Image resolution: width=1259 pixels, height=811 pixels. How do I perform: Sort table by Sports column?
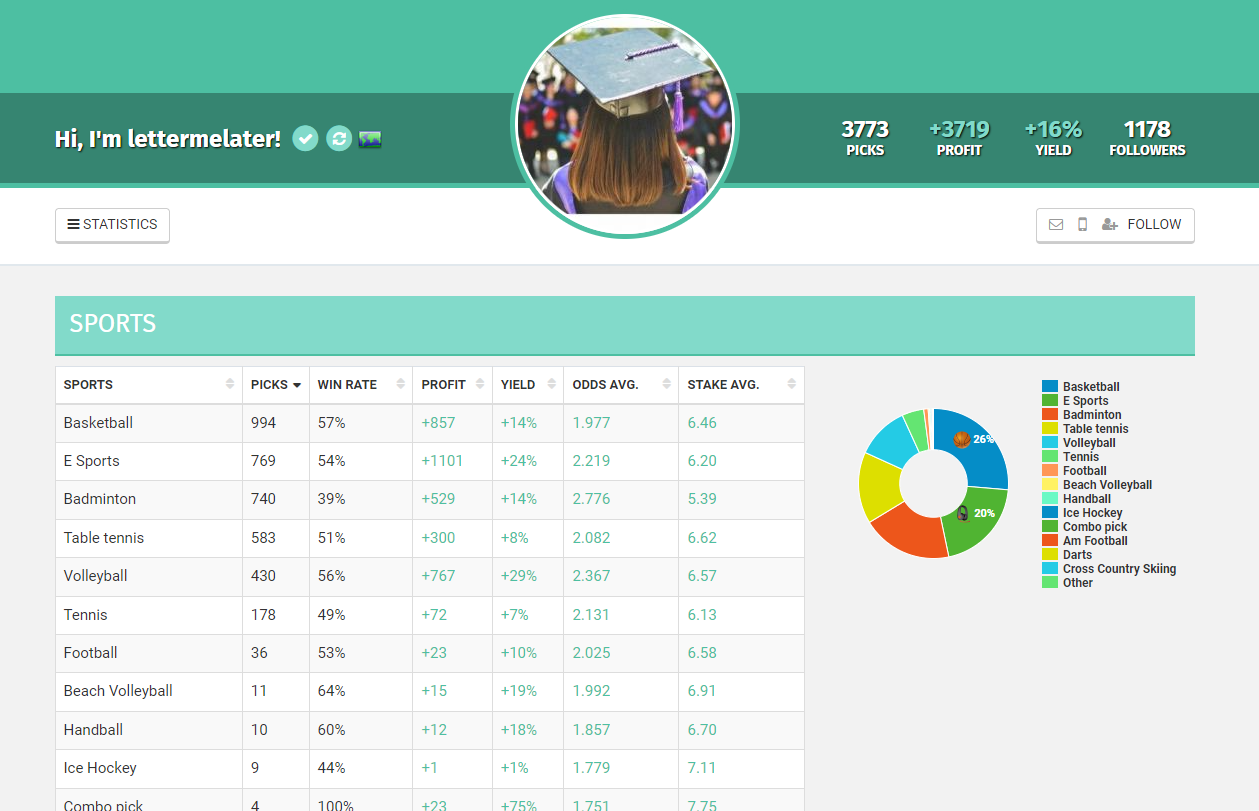tap(149, 385)
